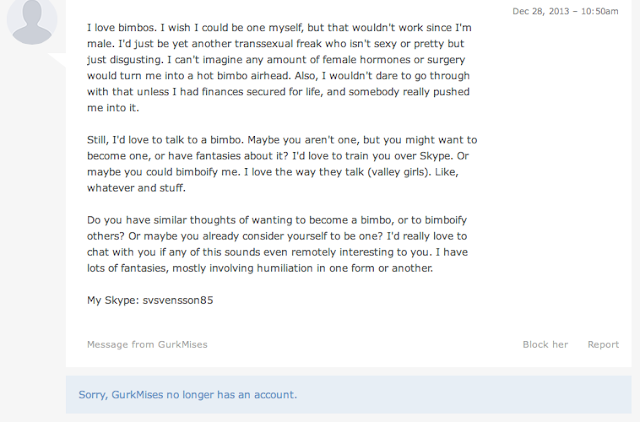Viewport: 640px width, 422px height.
Task: Click the "10:50am" time in the timestamp
Action: [x=597, y=11]
